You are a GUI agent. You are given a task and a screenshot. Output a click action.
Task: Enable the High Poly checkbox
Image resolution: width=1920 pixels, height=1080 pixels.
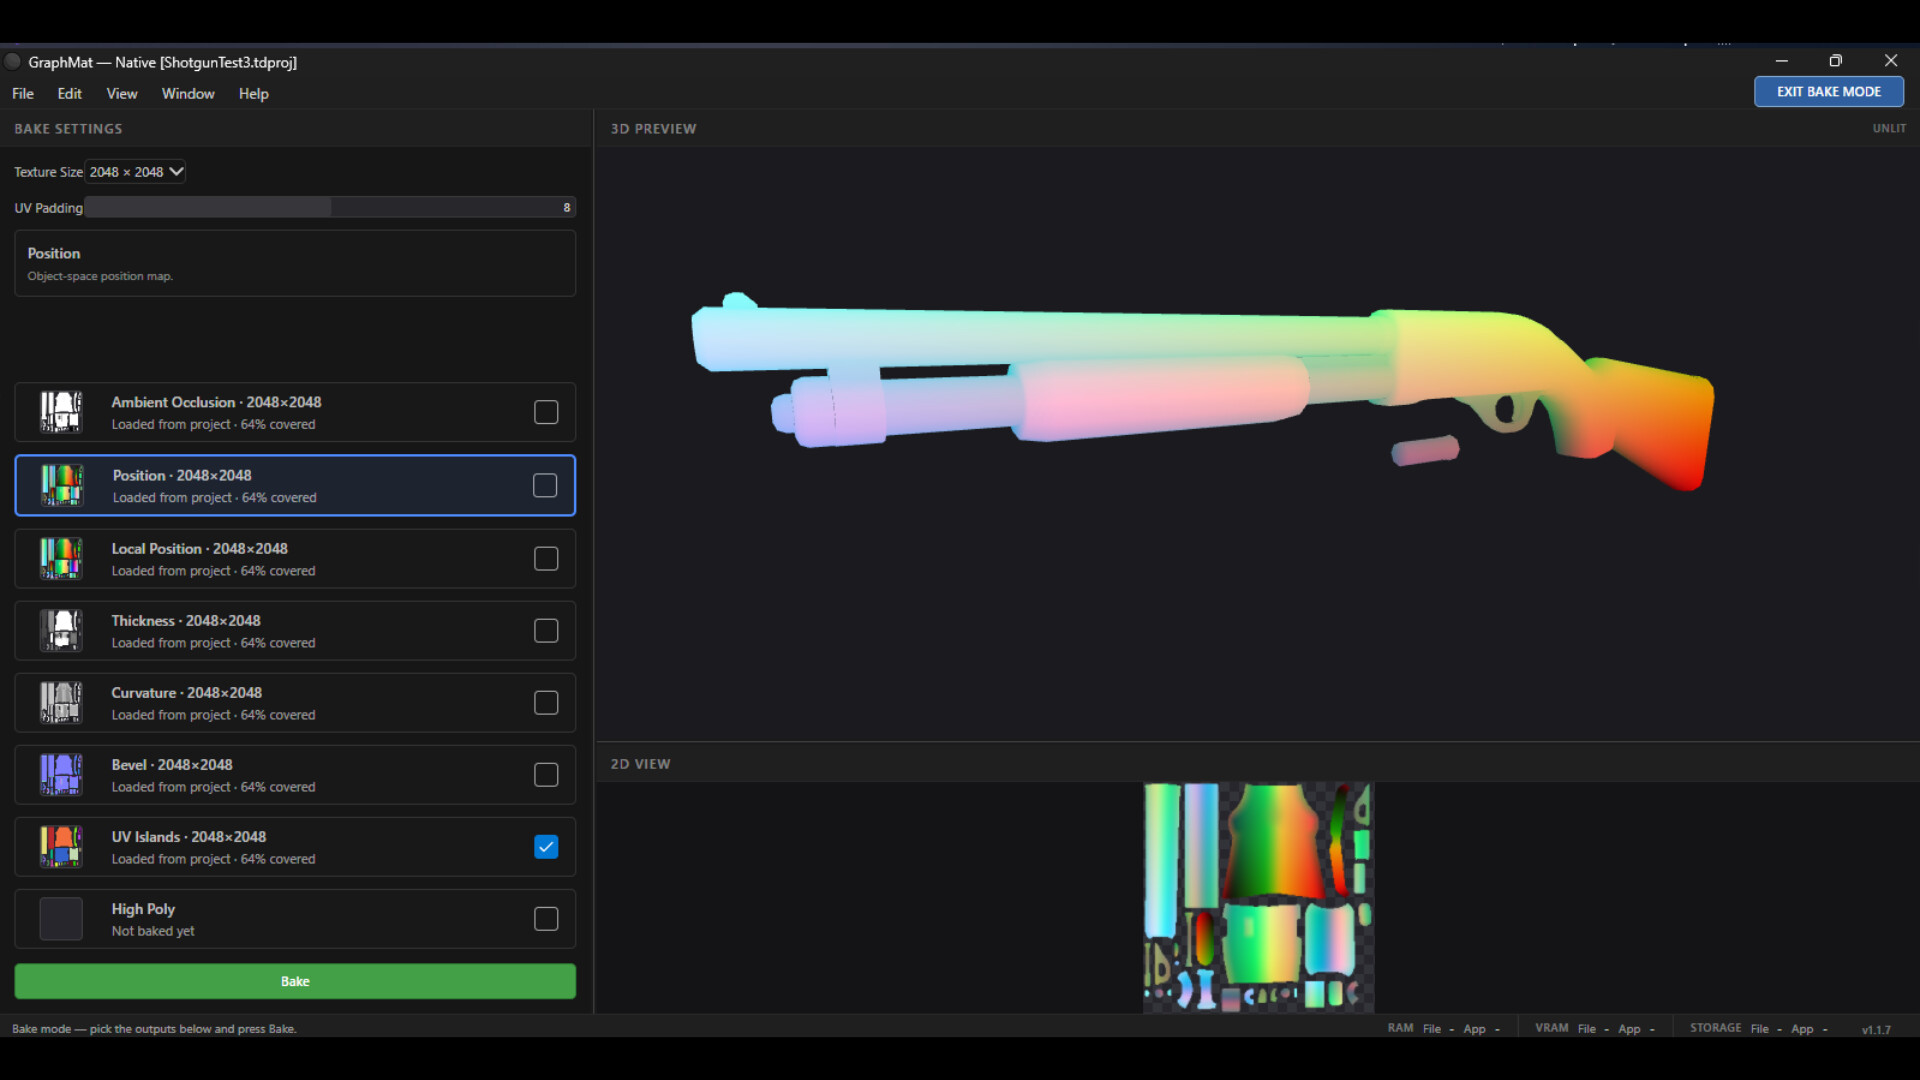[x=546, y=918]
